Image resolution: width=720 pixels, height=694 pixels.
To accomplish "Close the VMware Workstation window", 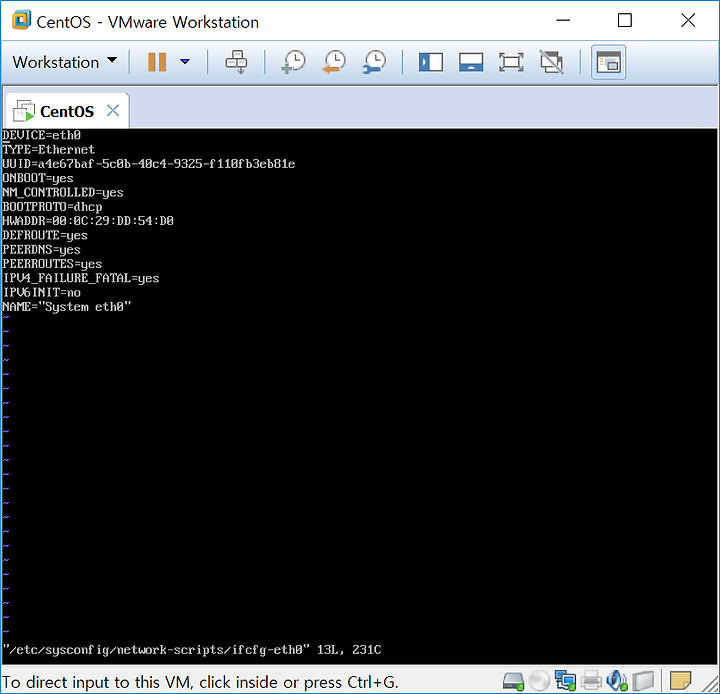I will click(x=688, y=20).
